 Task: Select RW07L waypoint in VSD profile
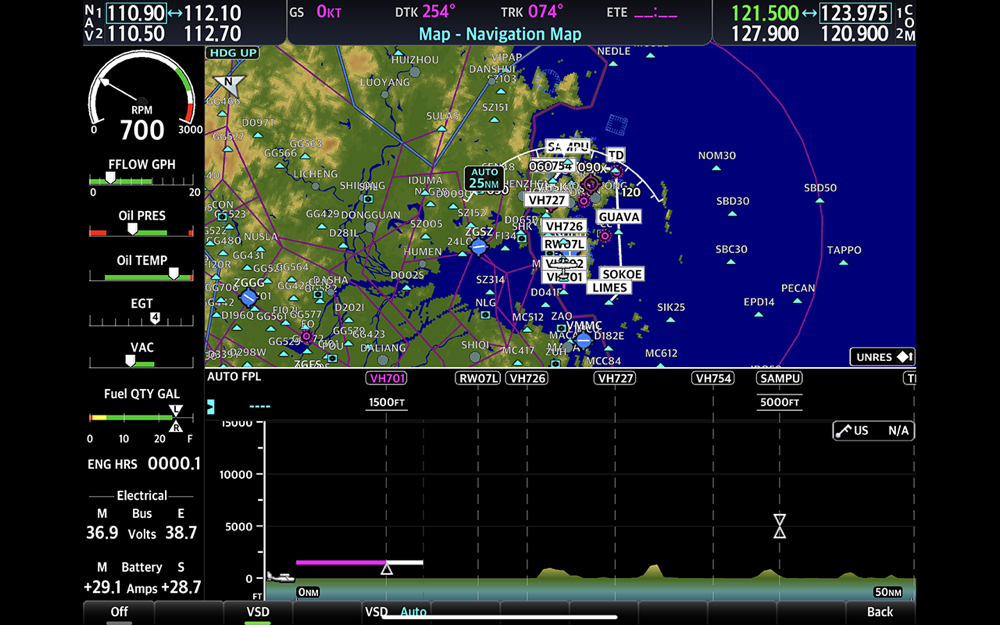pos(478,378)
